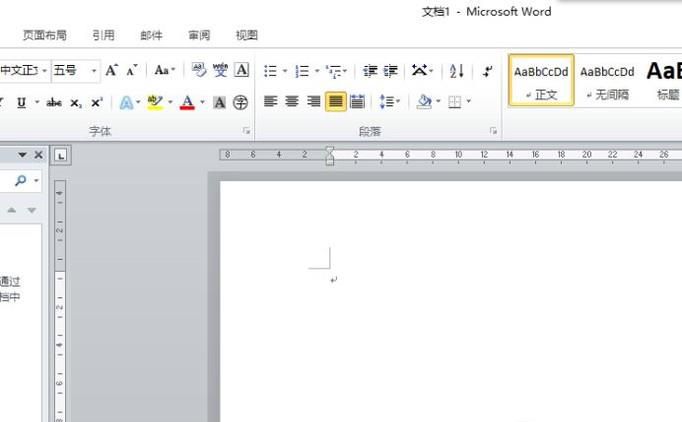Open the Line Spacing menu
Screen dimensions: 682x422
pyautogui.click(x=389, y=102)
